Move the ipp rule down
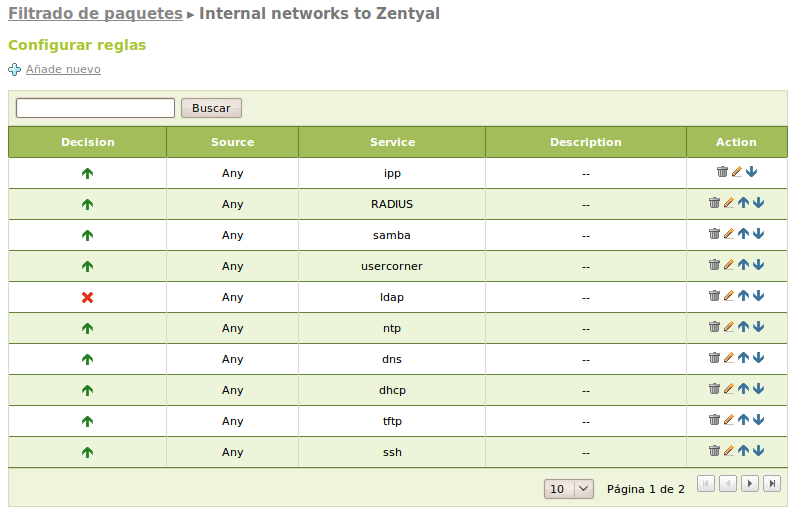Image resolution: width=797 pixels, height=516 pixels. (752, 172)
